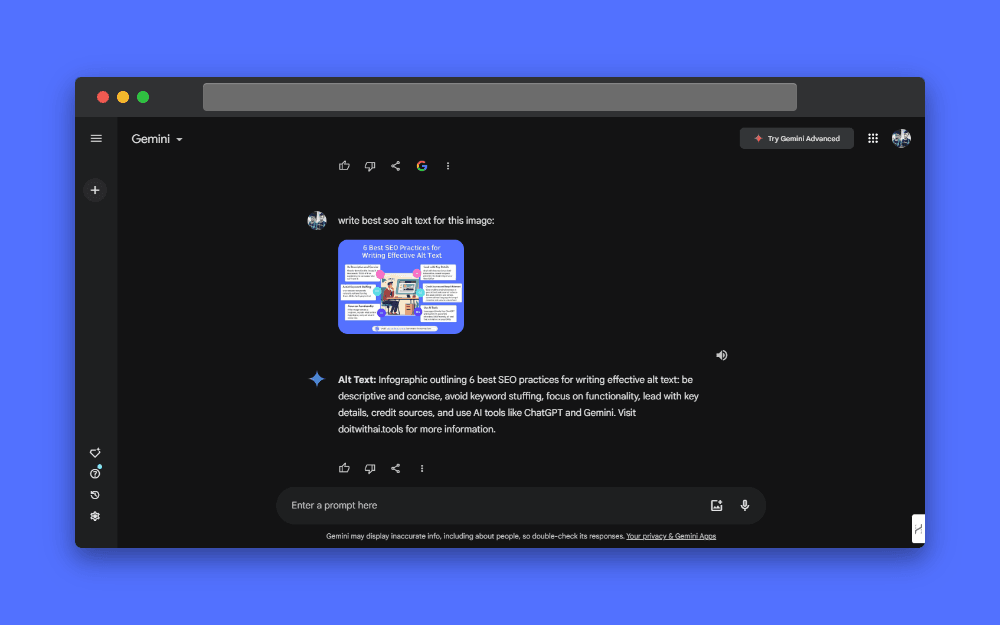The image size is (1000, 625).
Task: Start a new chat with plus button
Action: 95,190
